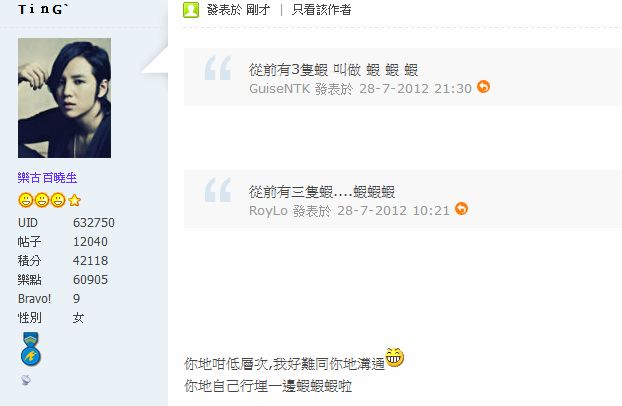This screenshot has height=406, width=622.
Task: Click the gold star rank icon
Action: (74, 200)
